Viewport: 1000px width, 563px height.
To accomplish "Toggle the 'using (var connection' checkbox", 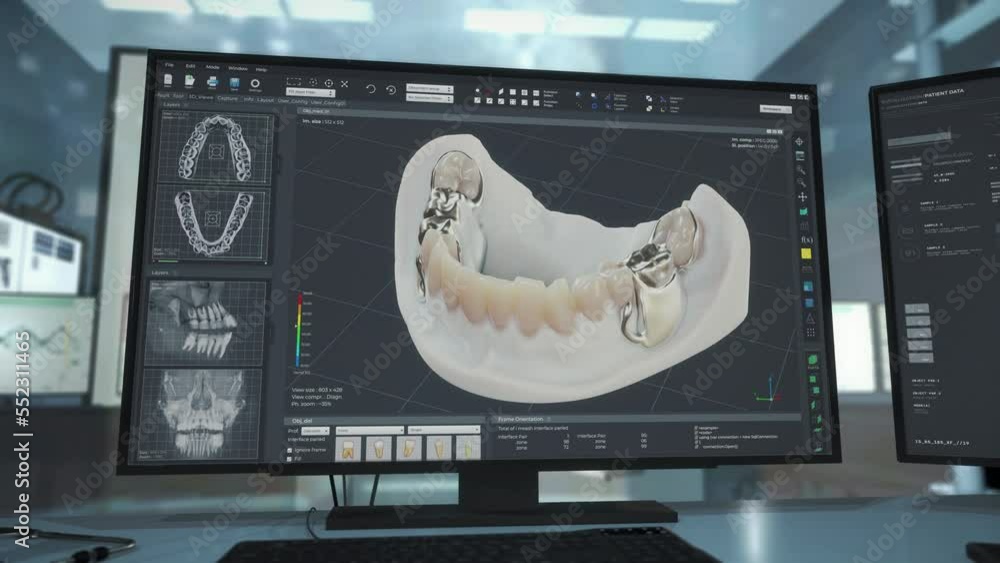I will click(x=696, y=437).
